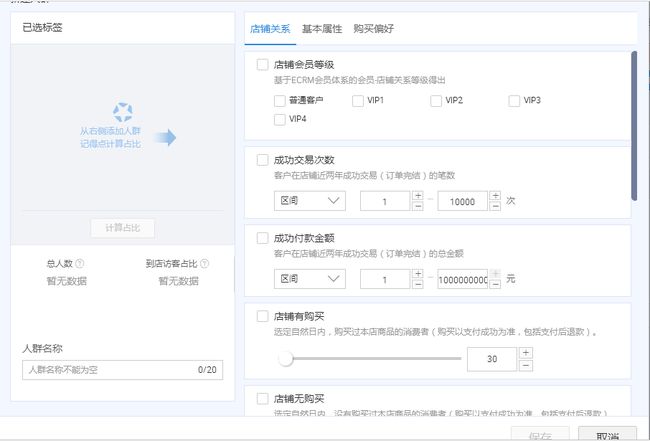Check the VIP4 option
650x441 pixels.
(x=279, y=119)
